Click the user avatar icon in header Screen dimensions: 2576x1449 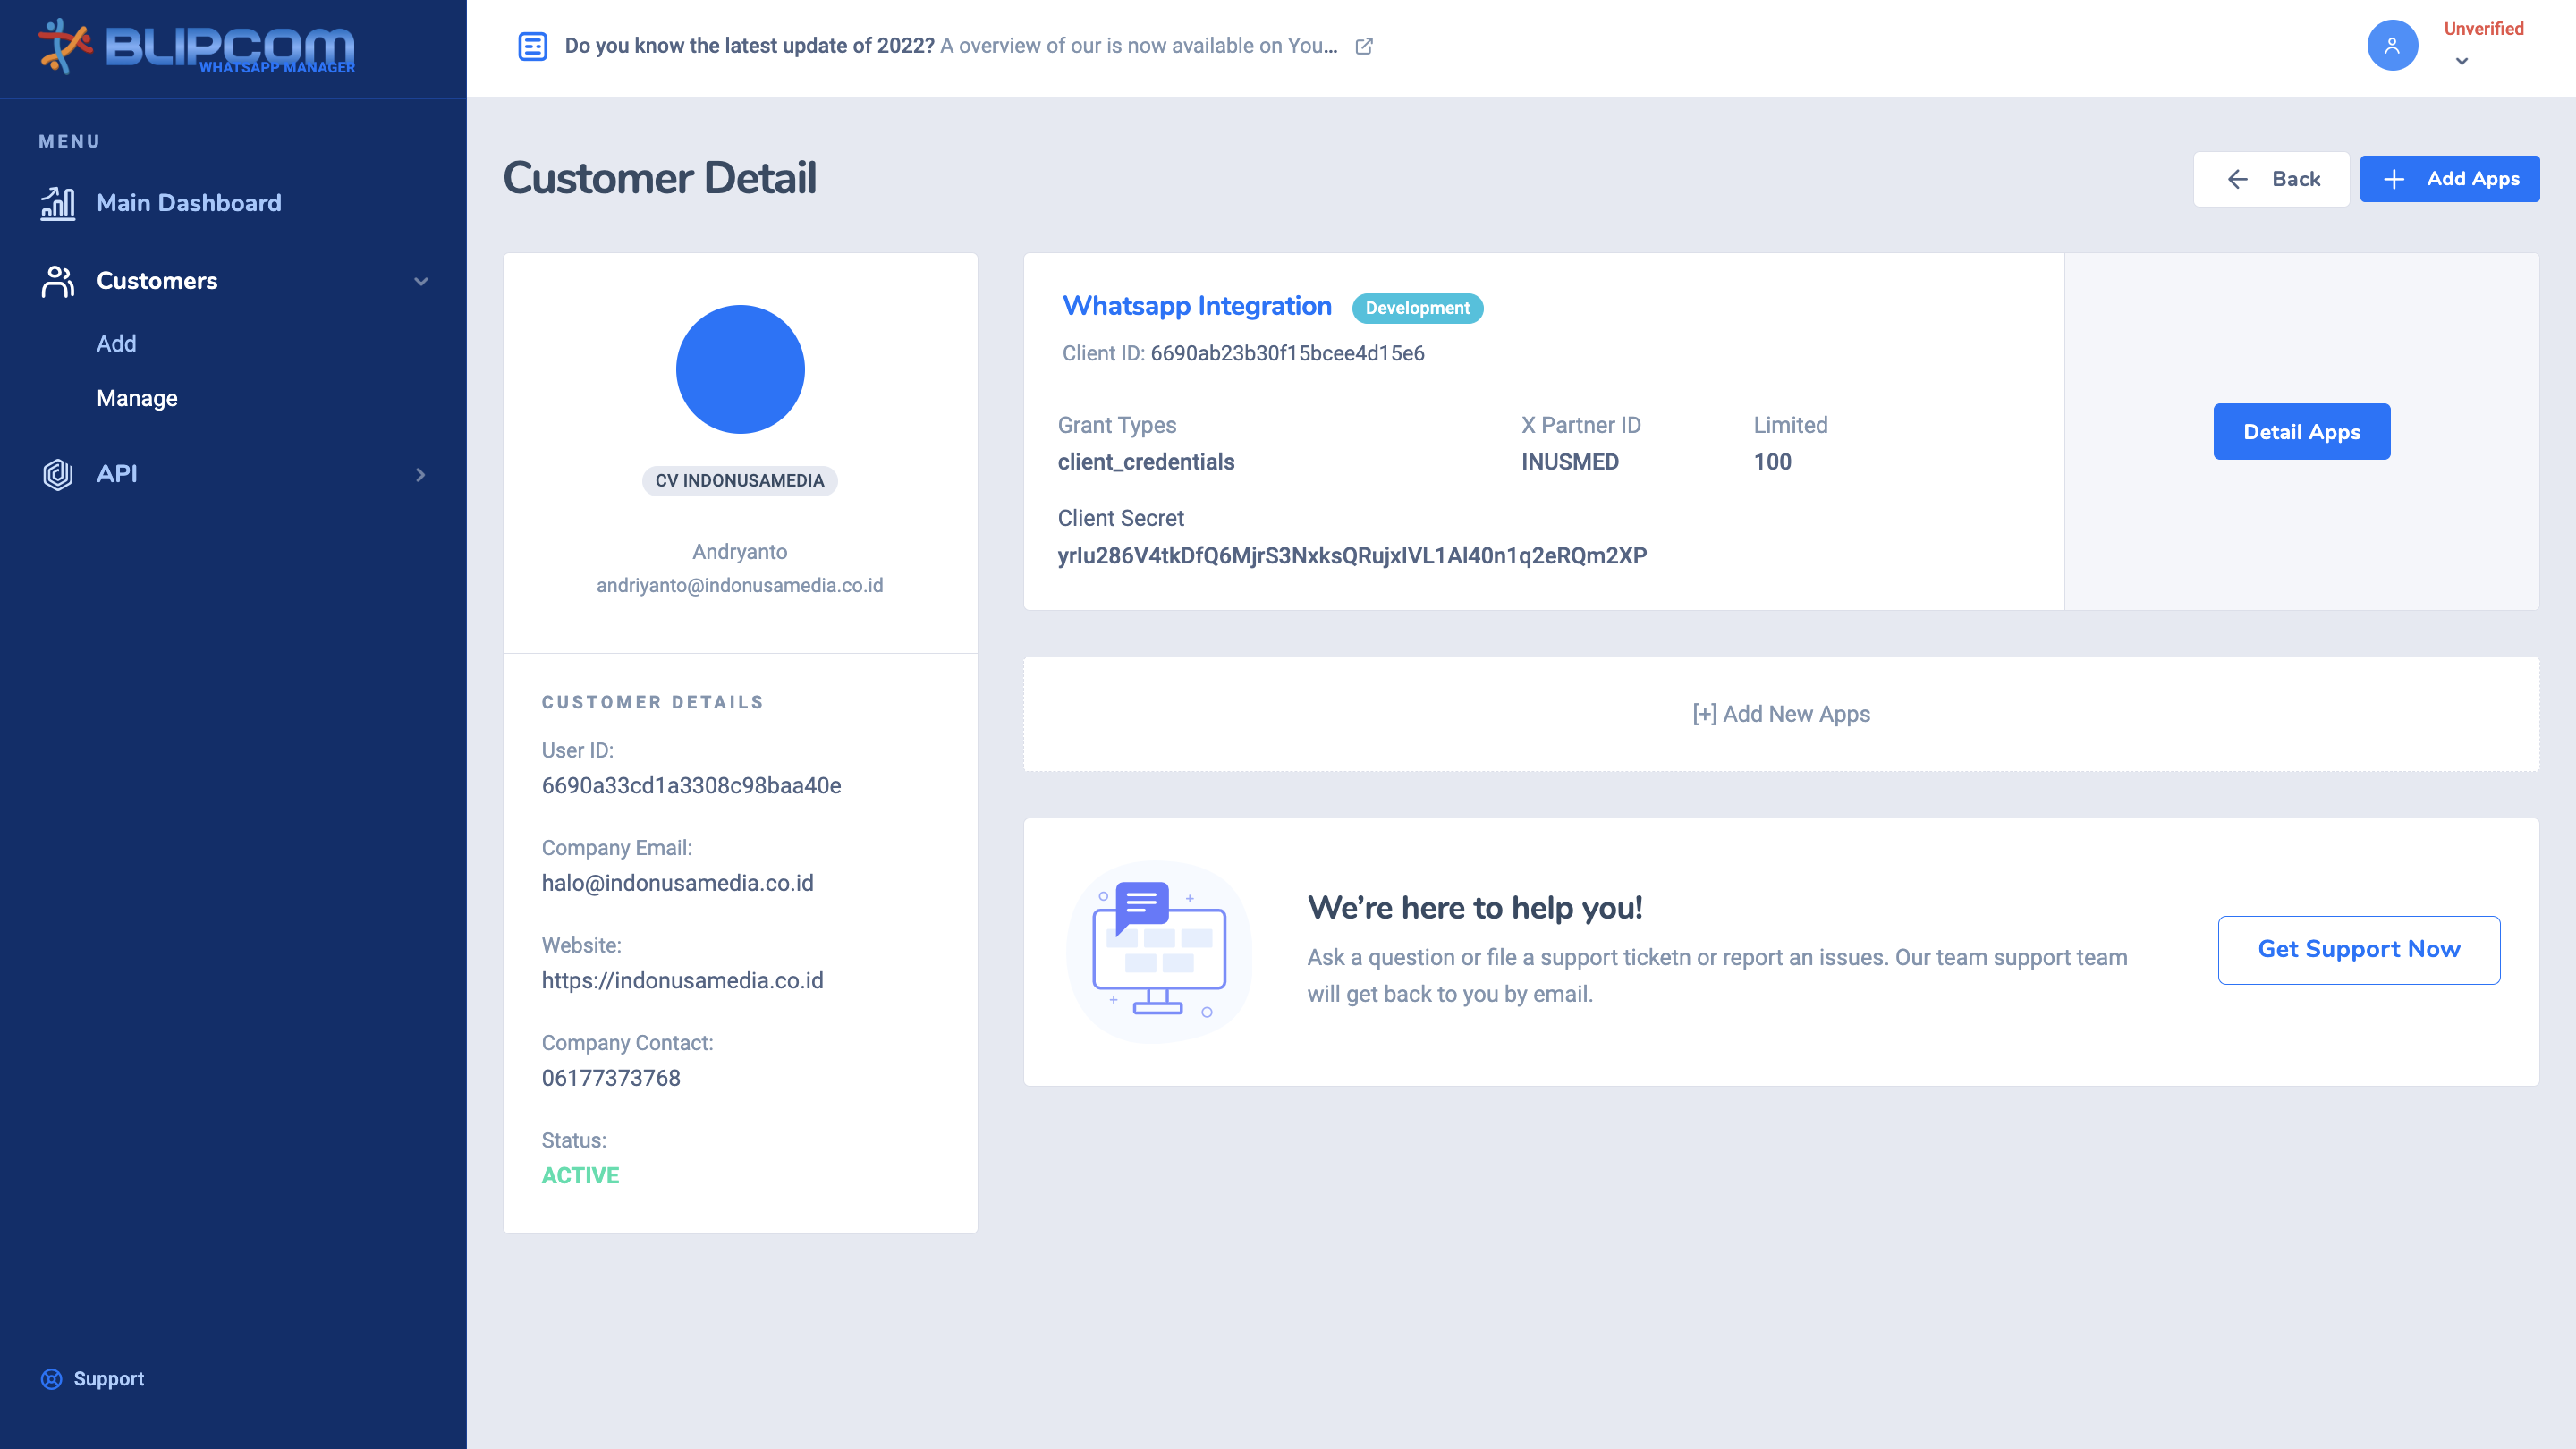[2392, 46]
